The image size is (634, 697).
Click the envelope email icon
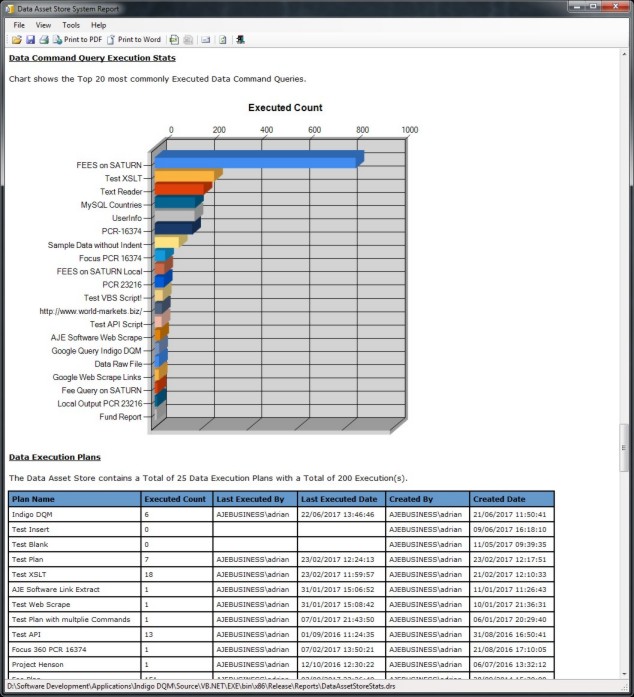point(205,40)
